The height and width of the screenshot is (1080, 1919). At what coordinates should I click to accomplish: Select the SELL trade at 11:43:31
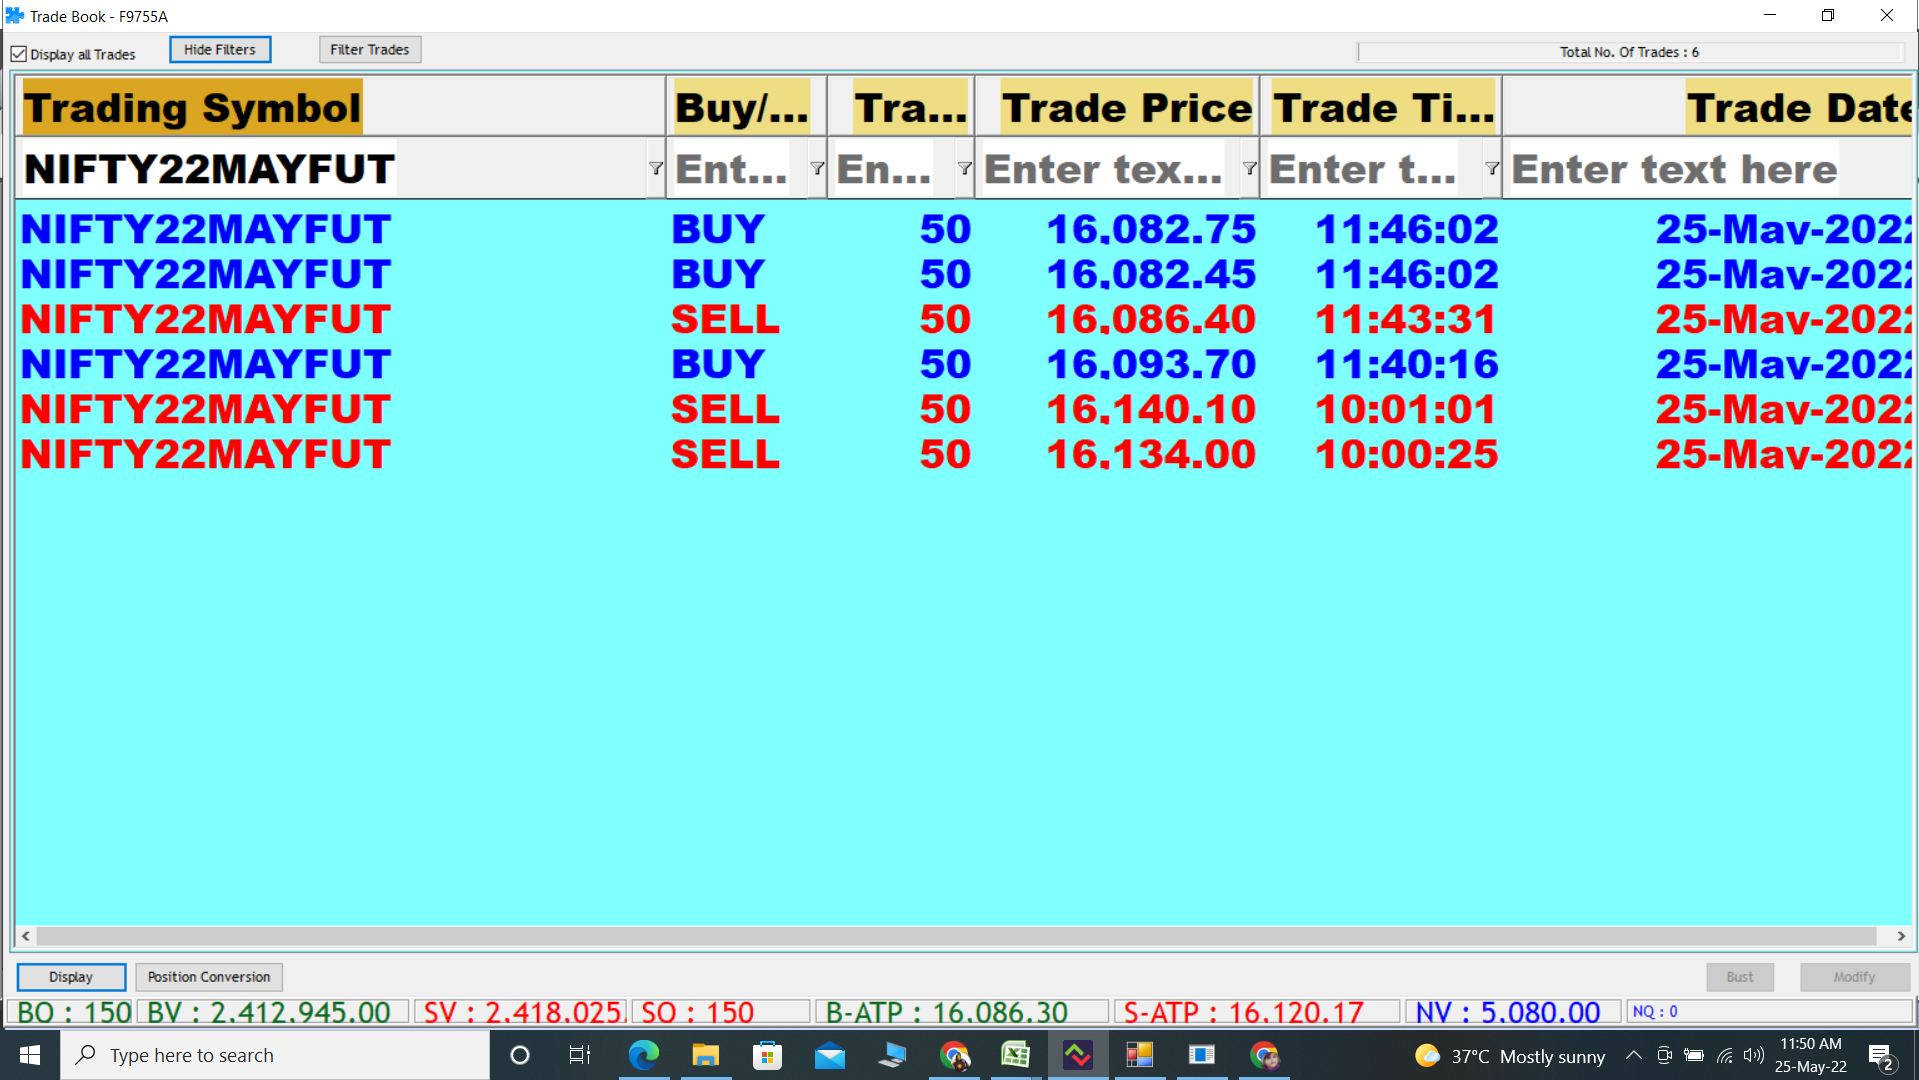tap(964, 320)
